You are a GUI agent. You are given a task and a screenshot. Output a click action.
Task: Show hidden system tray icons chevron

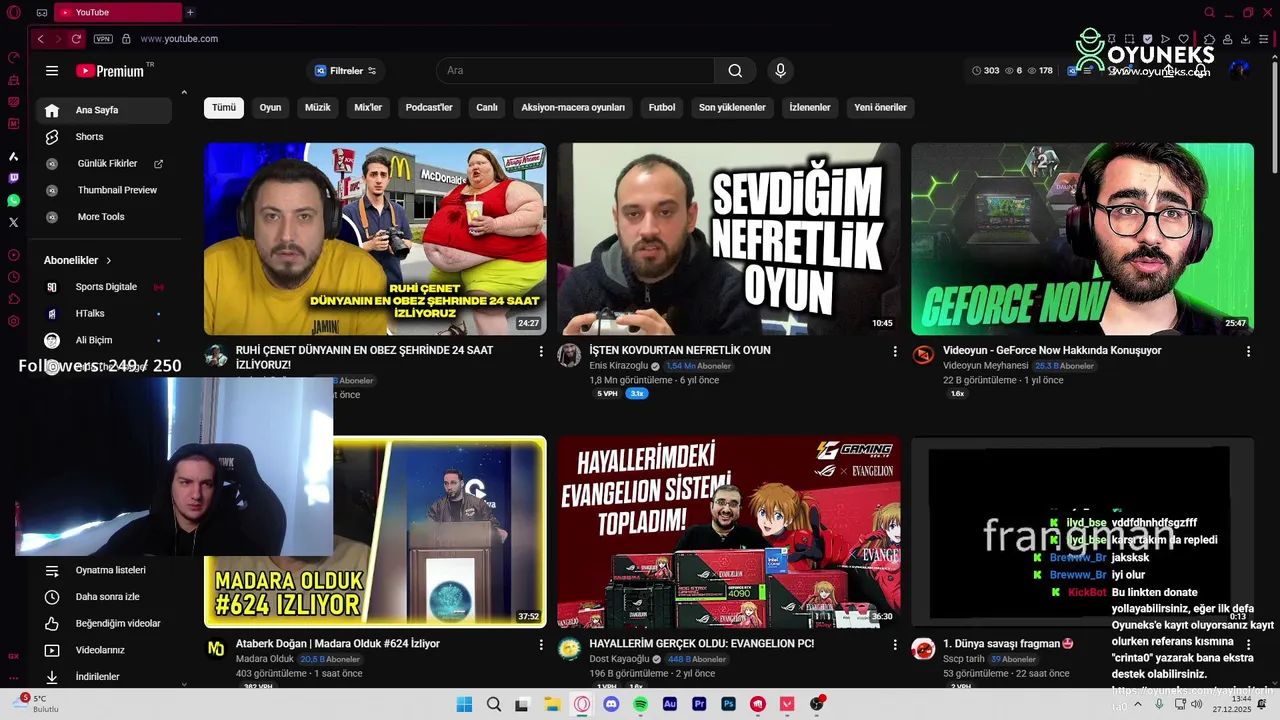(1137, 704)
